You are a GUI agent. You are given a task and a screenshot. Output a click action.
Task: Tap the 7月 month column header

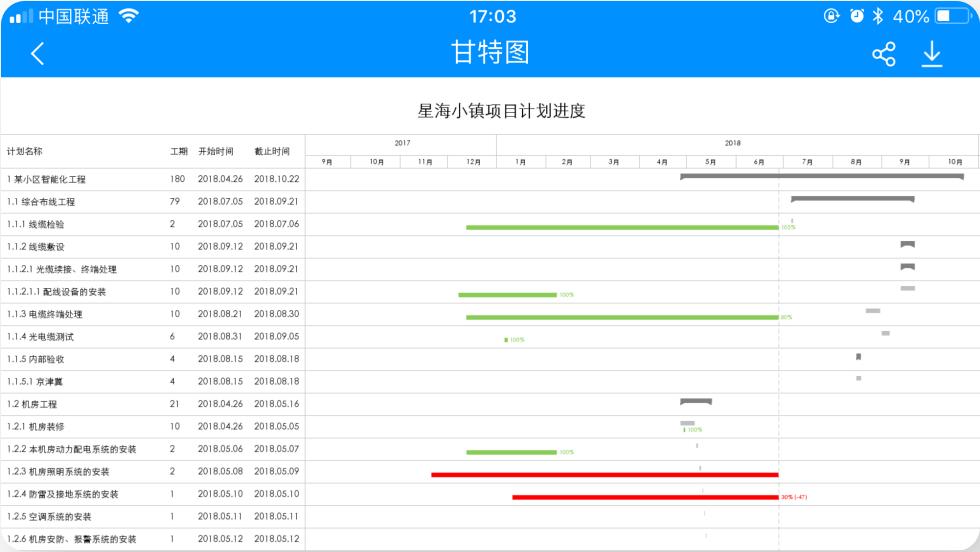tap(808, 162)
